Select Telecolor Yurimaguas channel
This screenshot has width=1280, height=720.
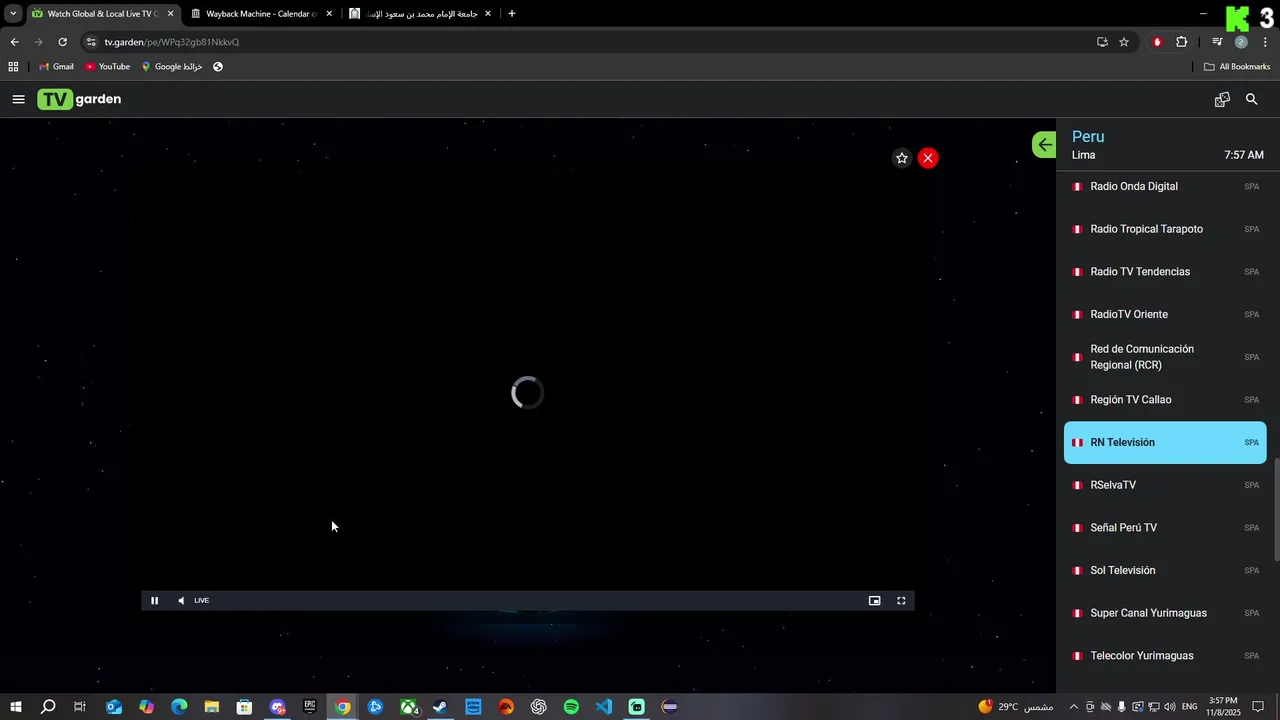[x=1165, y=656]
